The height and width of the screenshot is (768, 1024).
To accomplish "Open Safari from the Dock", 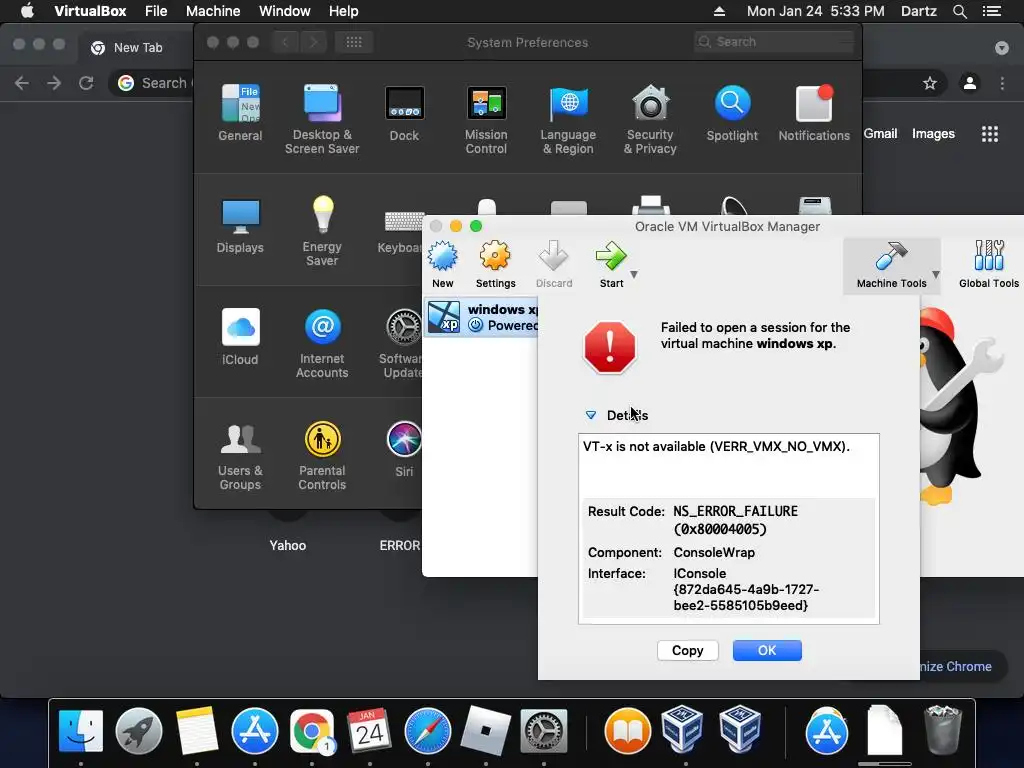I will (x=428, y=731).
